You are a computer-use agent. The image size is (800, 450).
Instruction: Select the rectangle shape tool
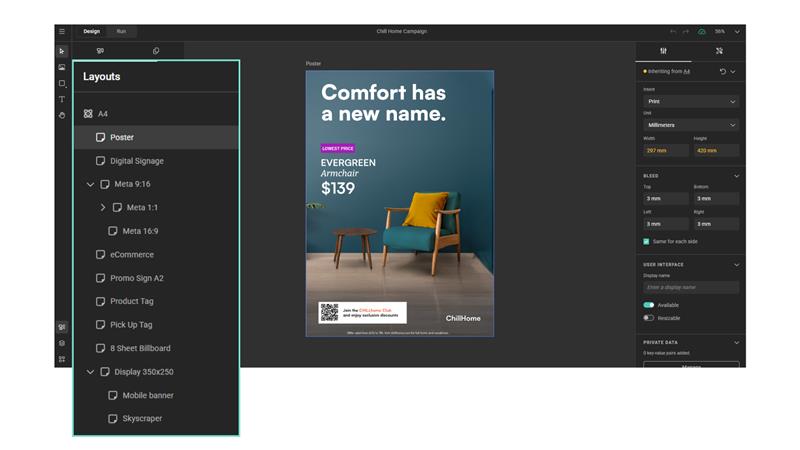pyautogui.click(x=62, y=83)
